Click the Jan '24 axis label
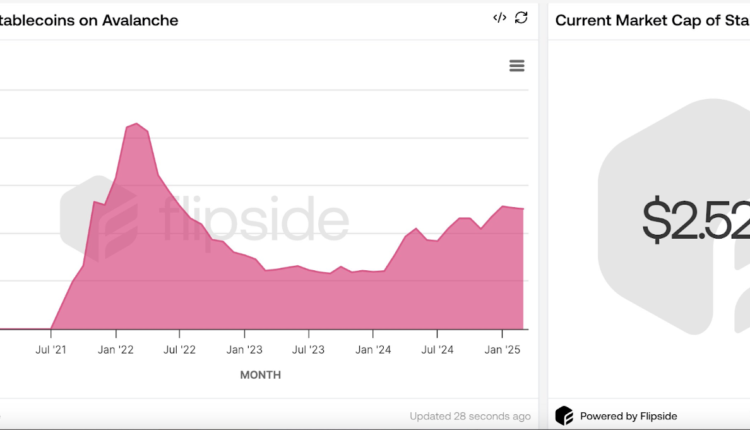Image resolution: width=750 pixels, height=430 pixels. [x=372, y=350]
